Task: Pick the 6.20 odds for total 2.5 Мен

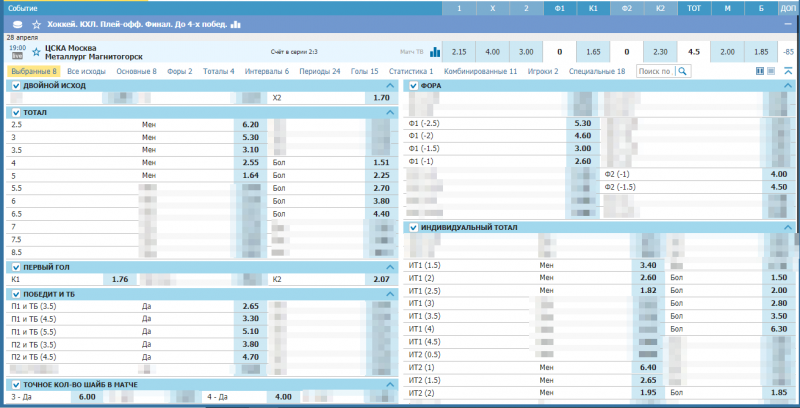Action: coord(250,124)
